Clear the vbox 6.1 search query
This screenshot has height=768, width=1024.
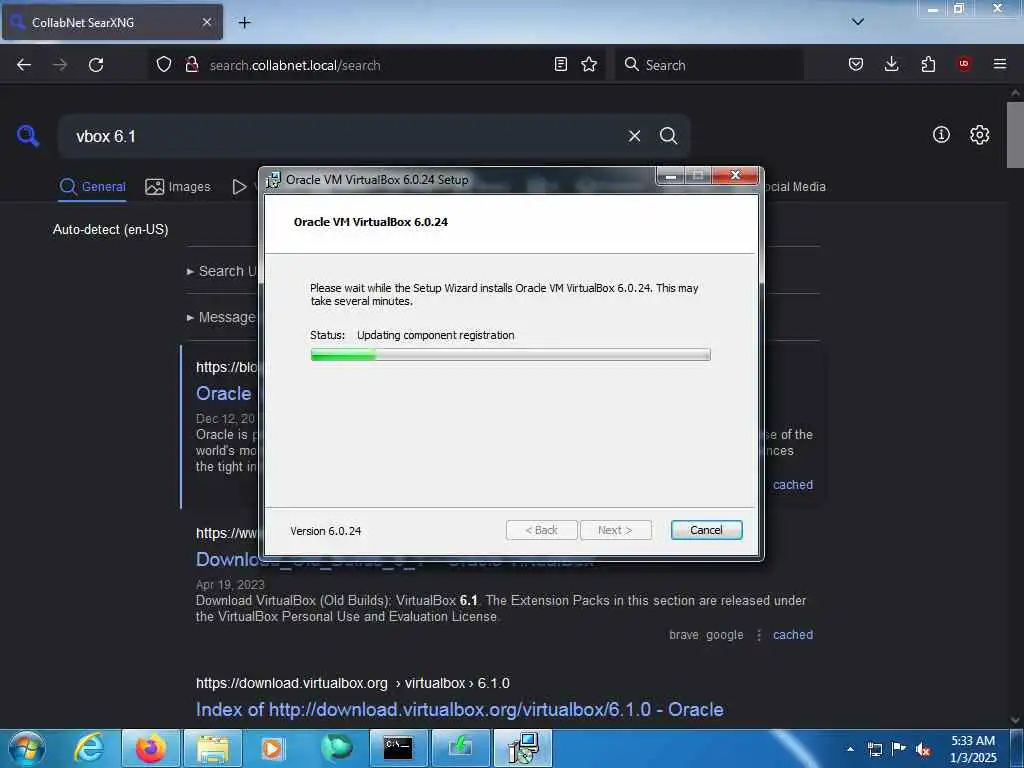[x=634, y=136]
